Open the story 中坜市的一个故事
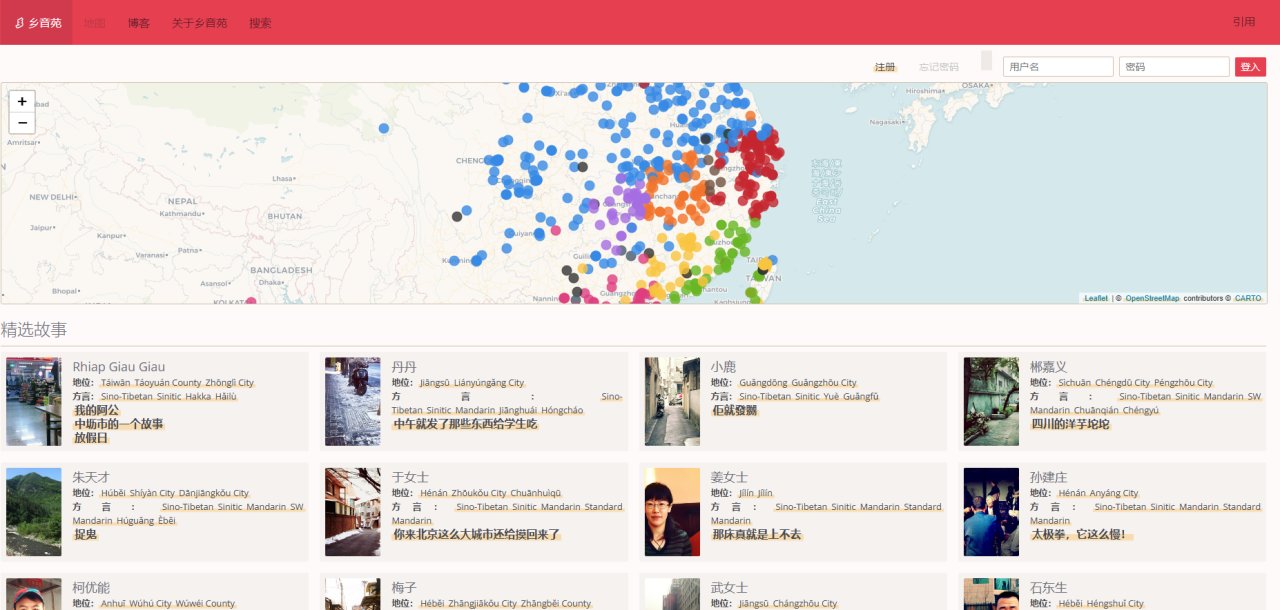This screenshot has width=1280, height=610. (118, 424)
